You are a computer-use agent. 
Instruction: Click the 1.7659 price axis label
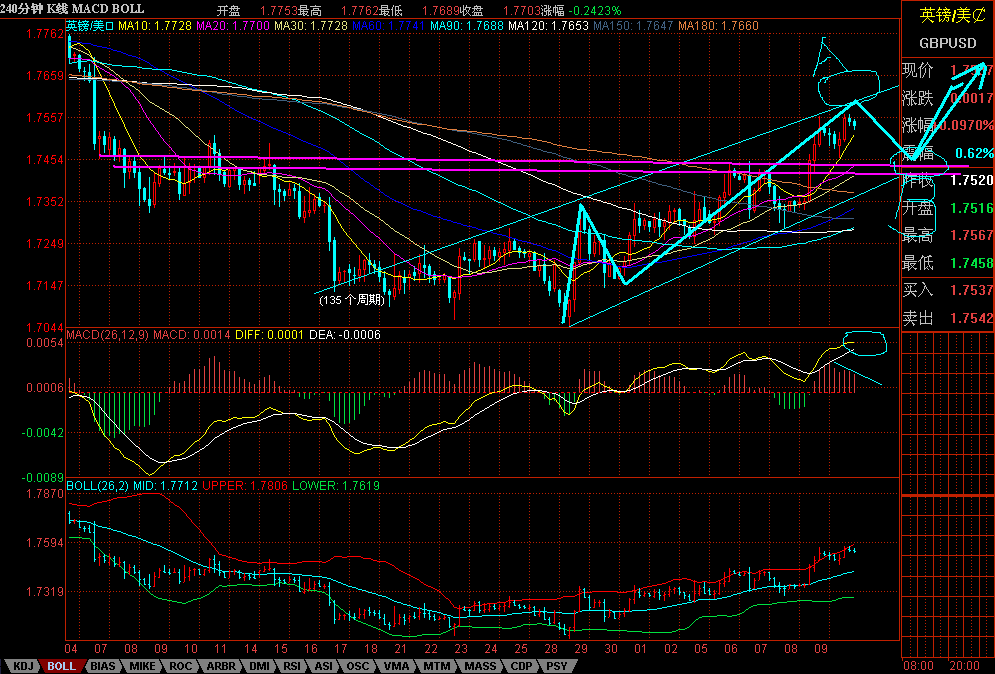[45, 76]
